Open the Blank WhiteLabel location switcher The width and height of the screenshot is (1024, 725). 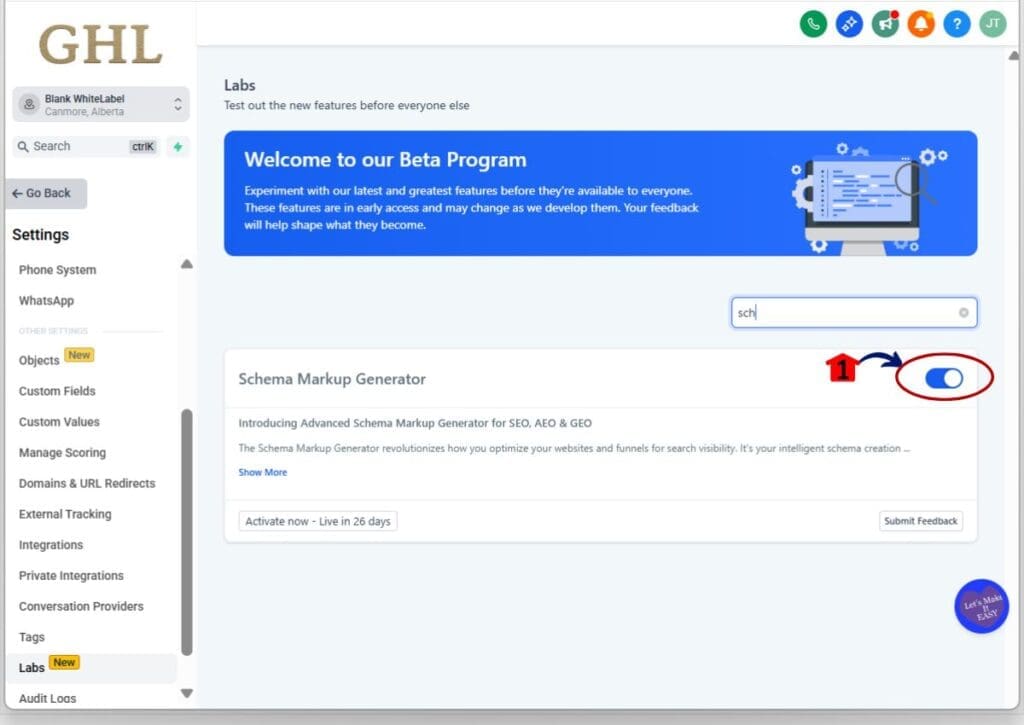(x=100, y=104)
